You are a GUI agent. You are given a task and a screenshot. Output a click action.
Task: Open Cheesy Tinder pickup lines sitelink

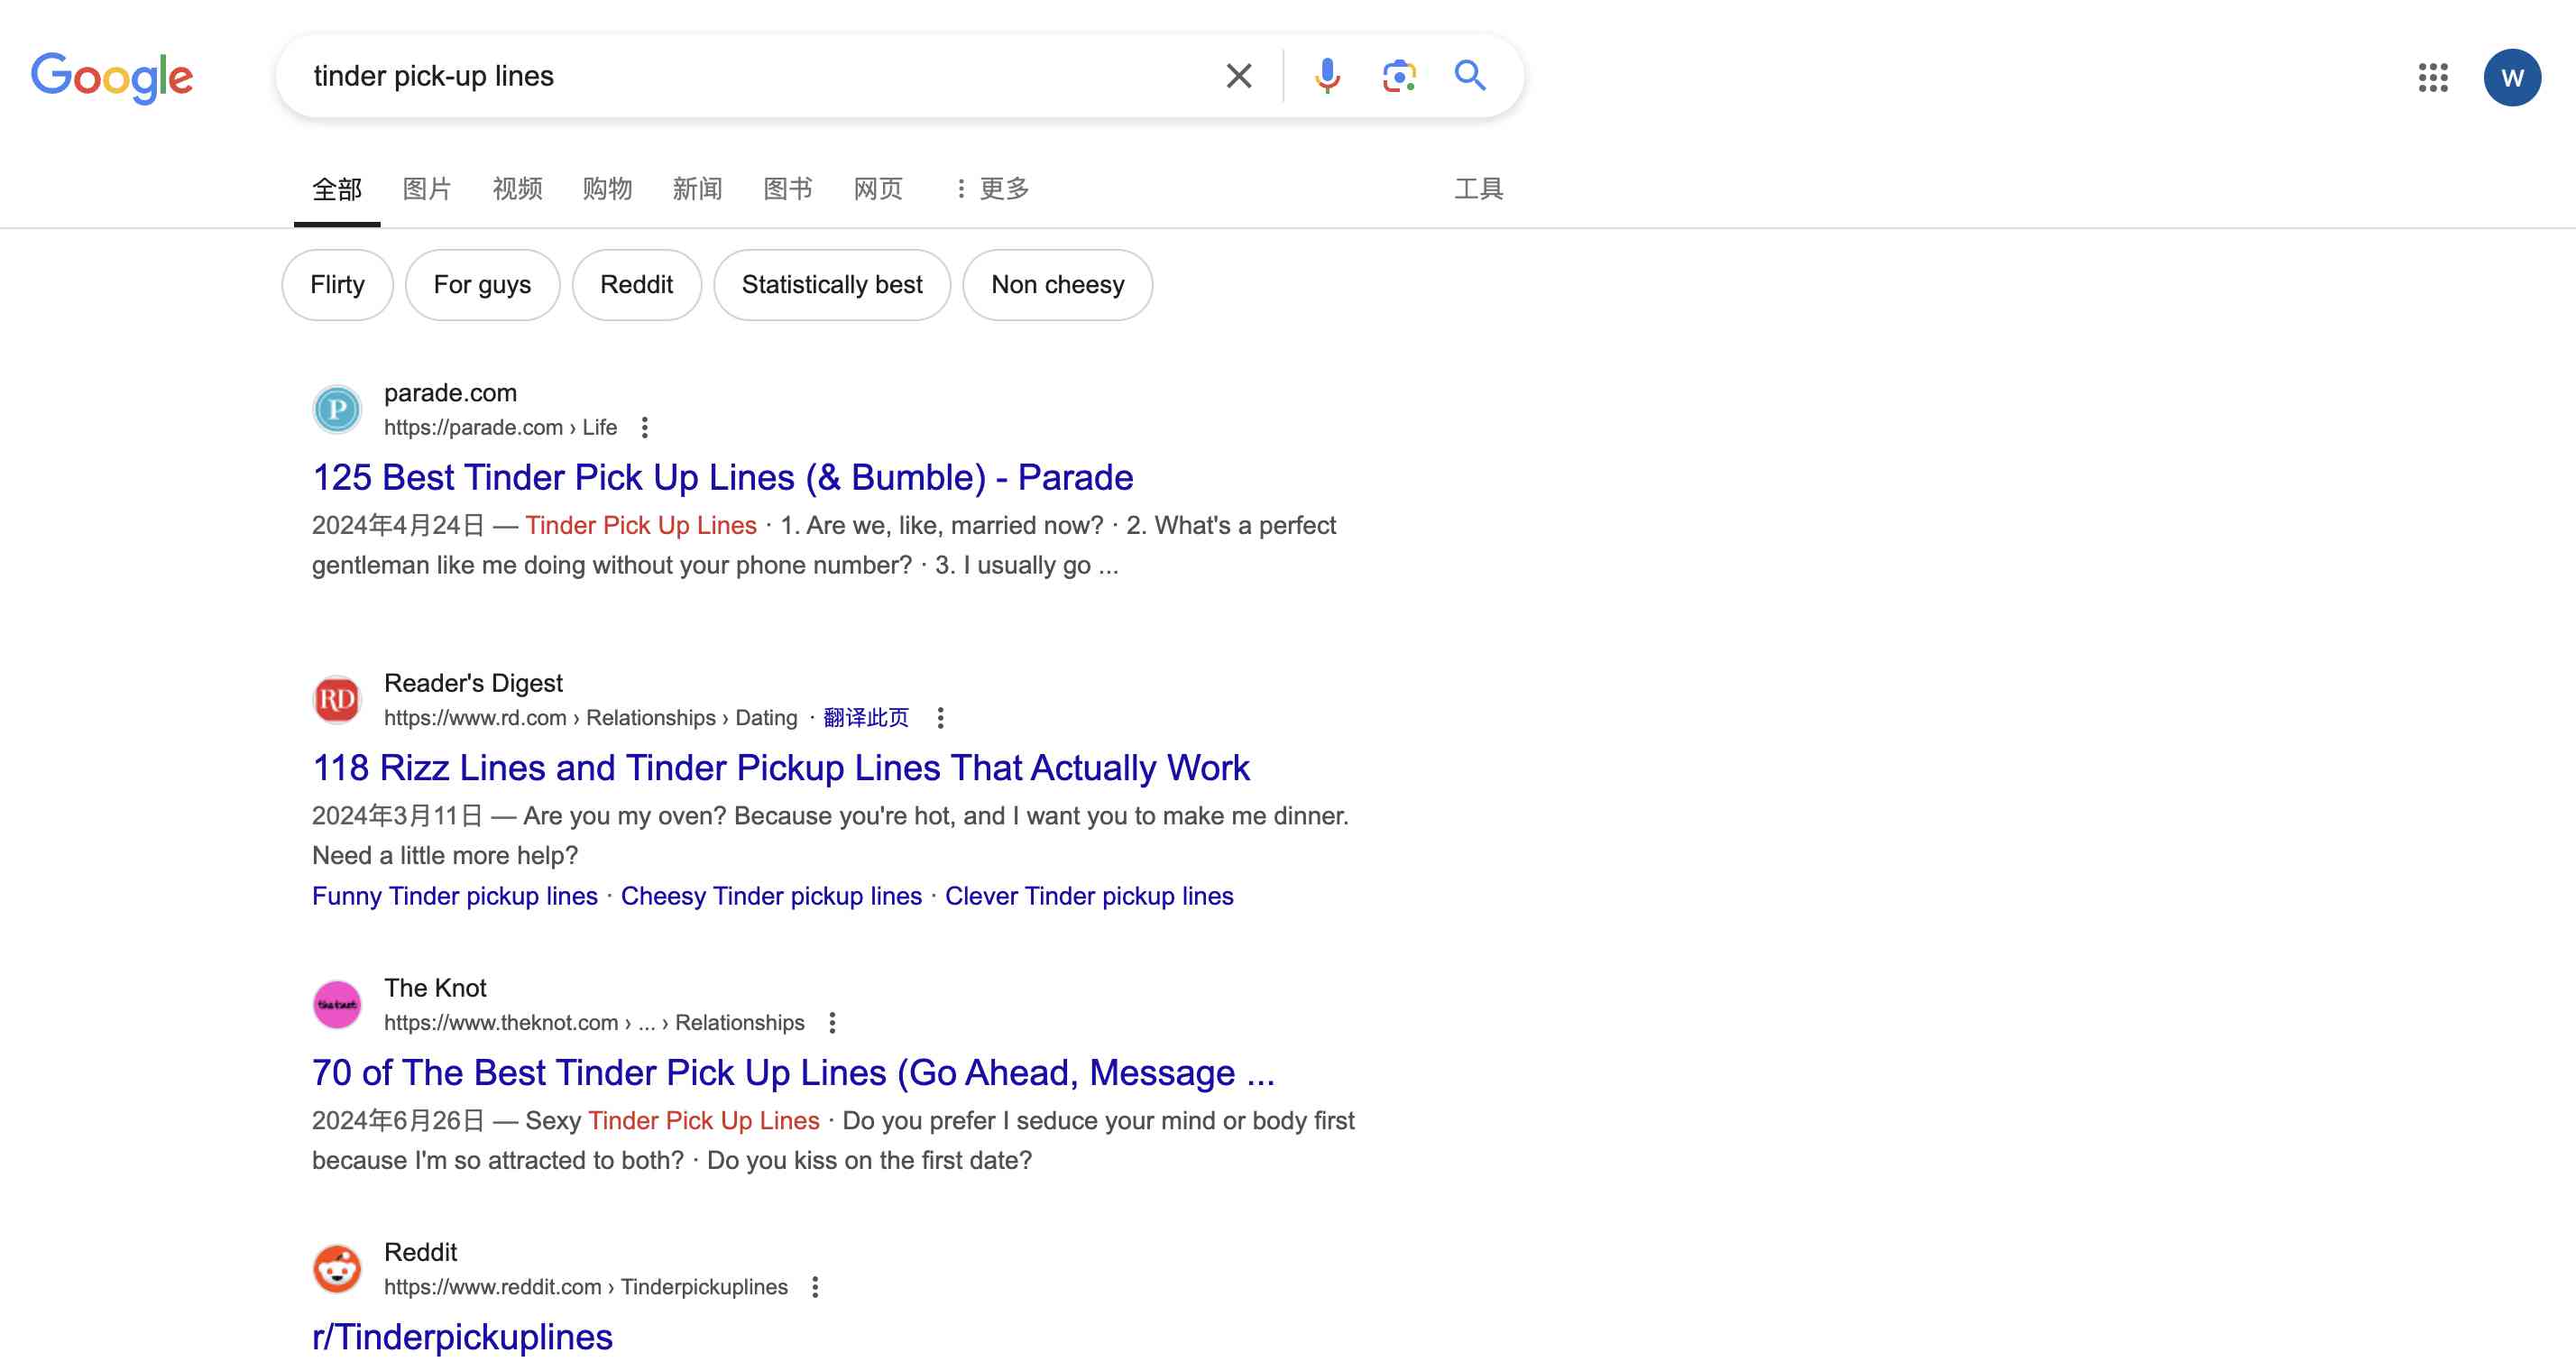pyautogui.click(x=771, y=896)
